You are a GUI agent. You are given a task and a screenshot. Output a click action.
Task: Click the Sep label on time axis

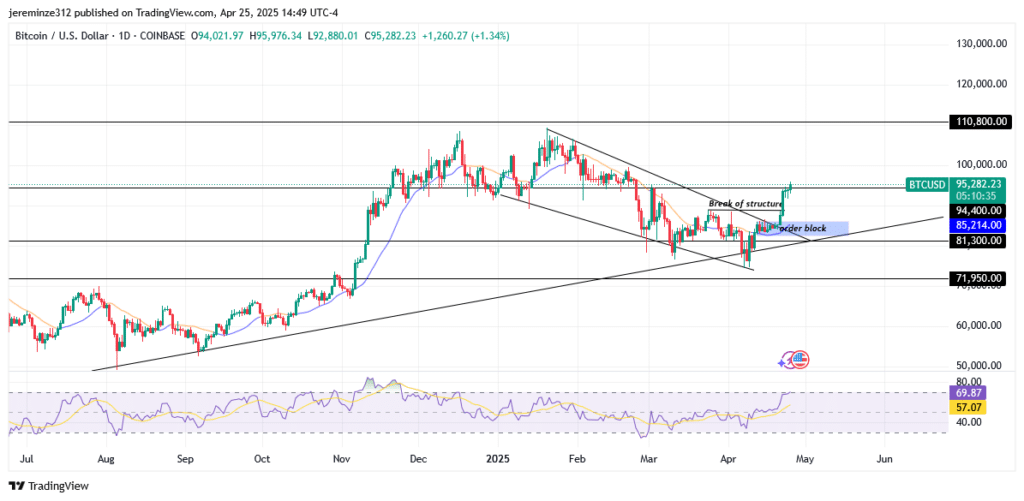(185, 459)
